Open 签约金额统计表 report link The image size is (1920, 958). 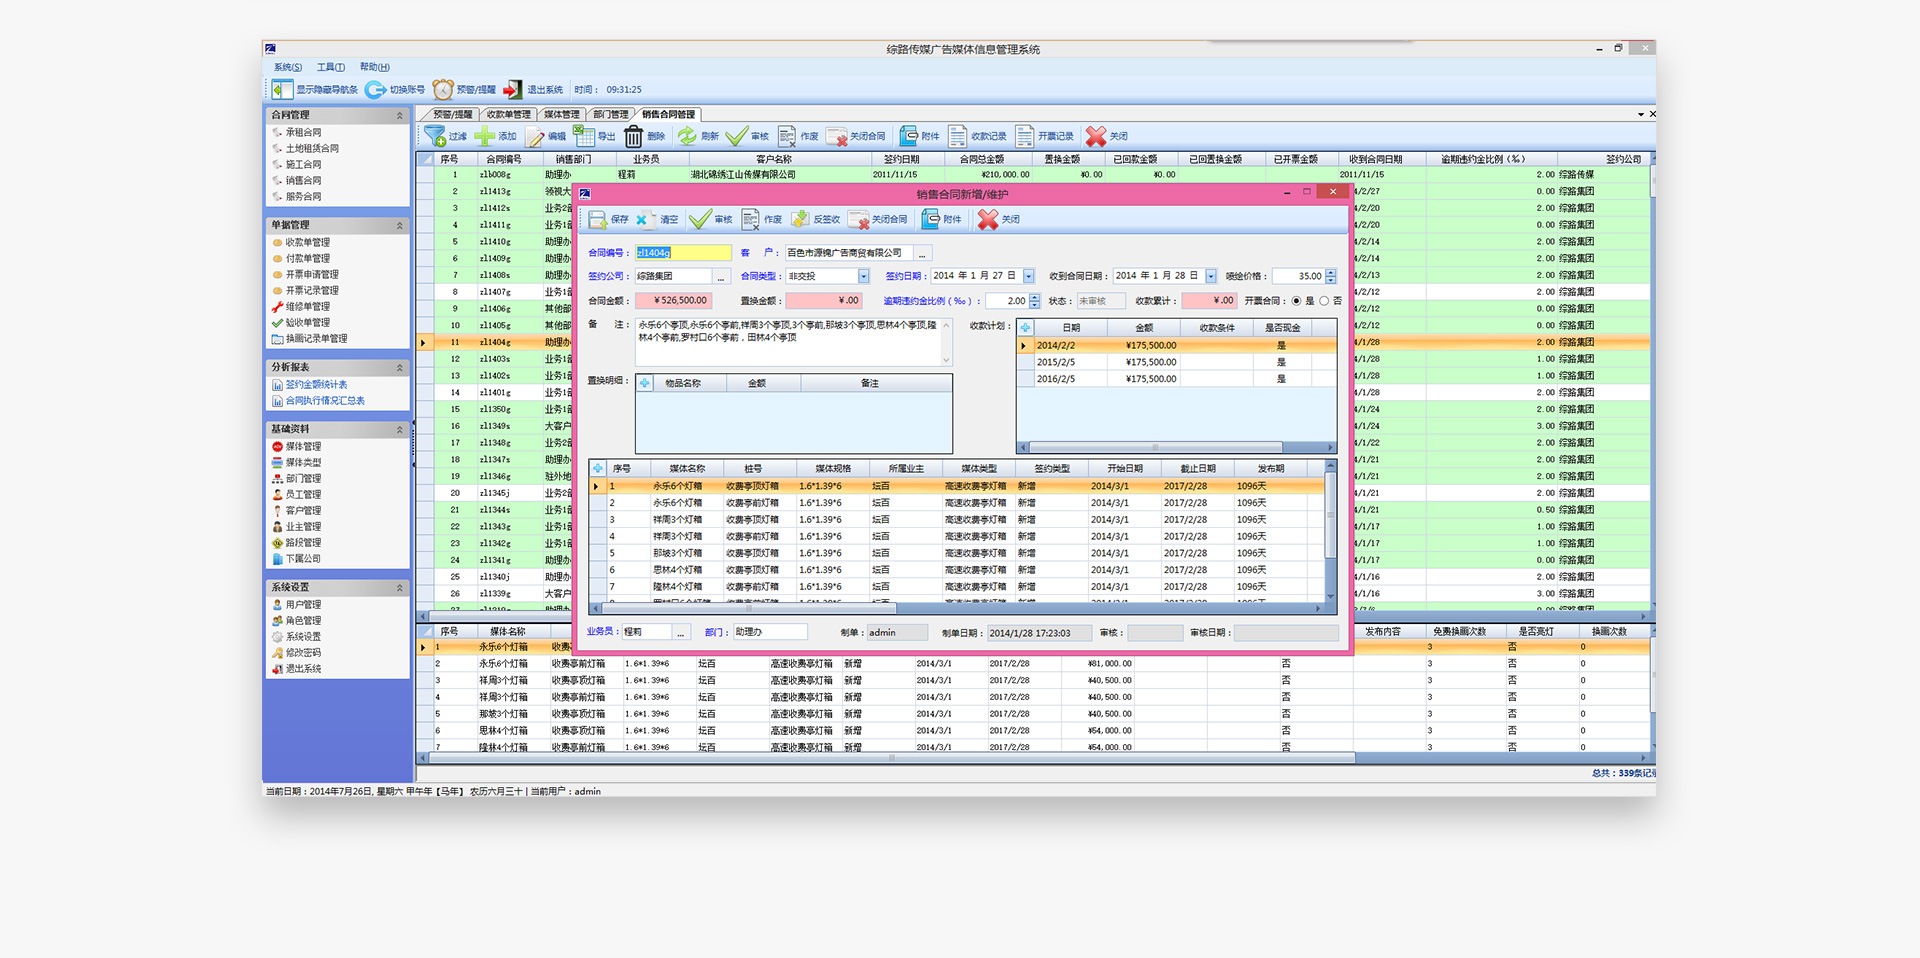(316, 385)
